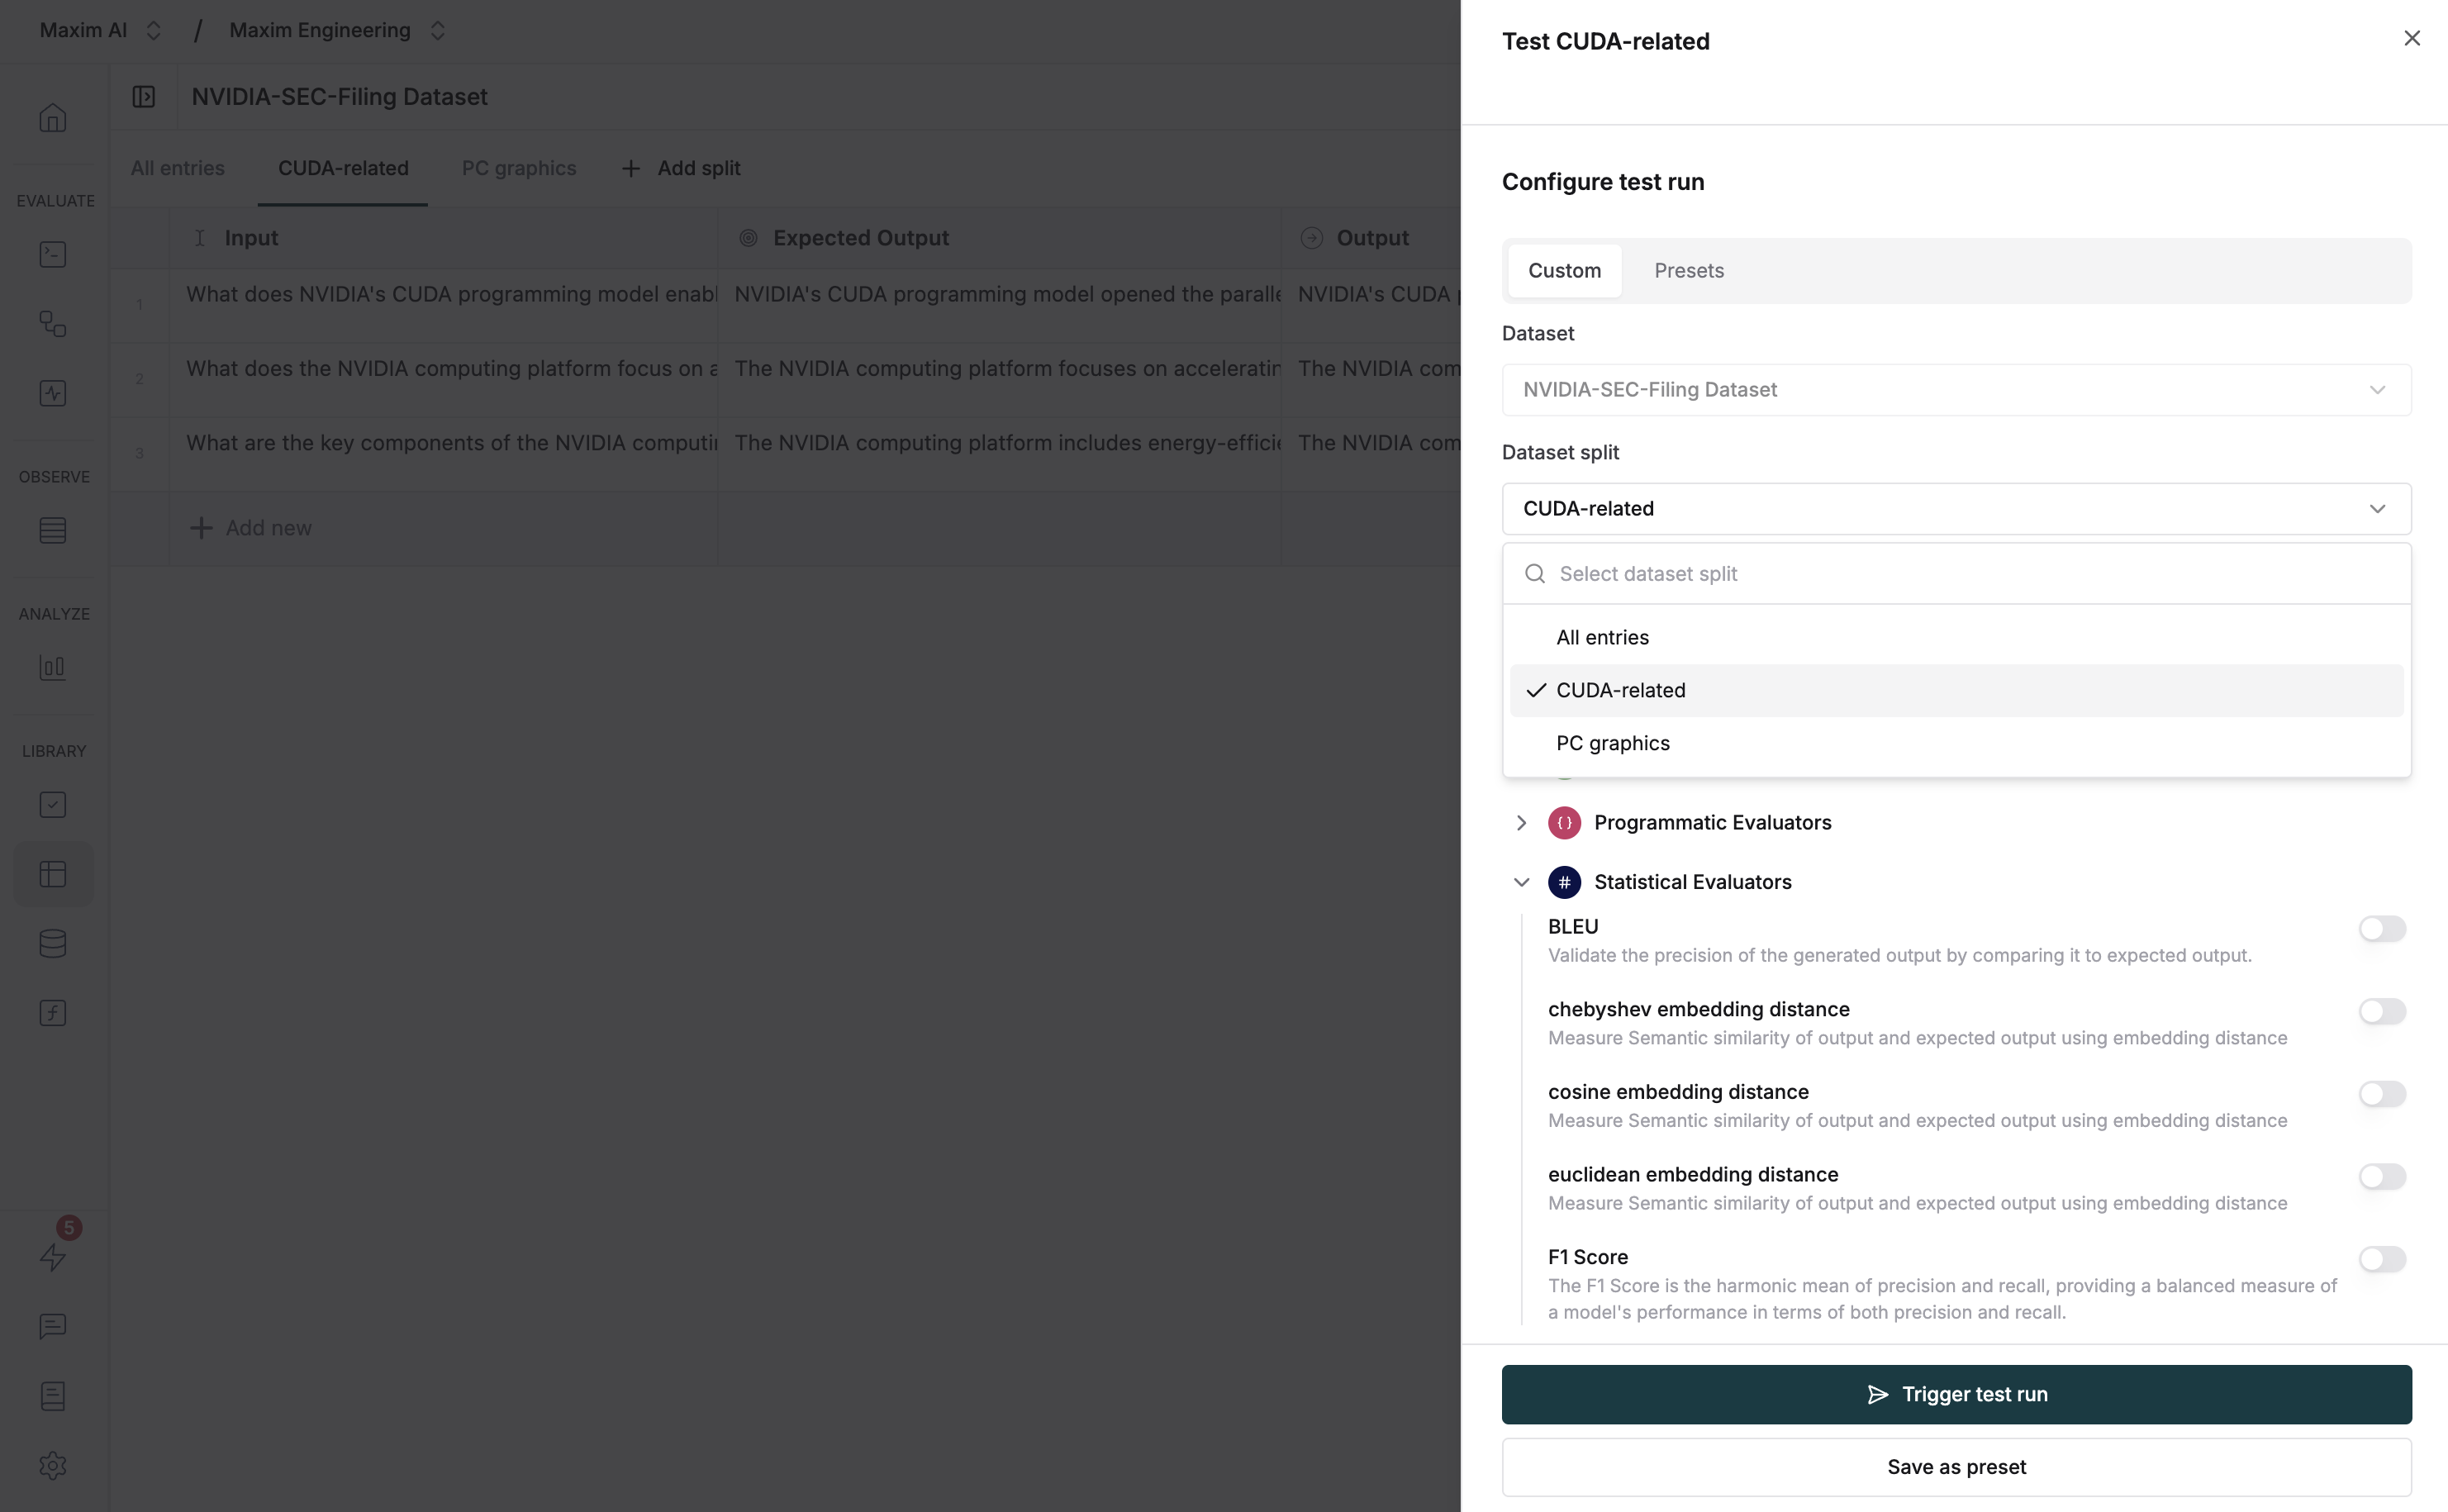The image size is (2448, 1512).
Task: Open the Evaluators checkmark icon in Library
Action: pyautogui.click(x=52, y=805)
